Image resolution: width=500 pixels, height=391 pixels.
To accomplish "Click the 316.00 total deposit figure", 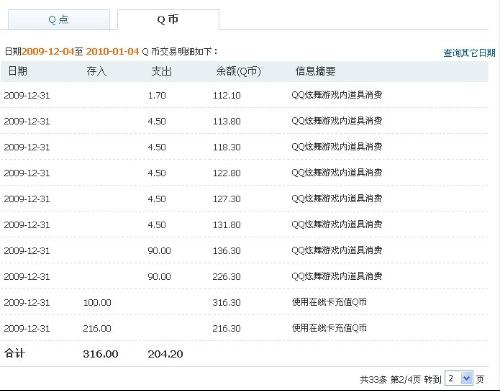I will [x=100, y=354].
